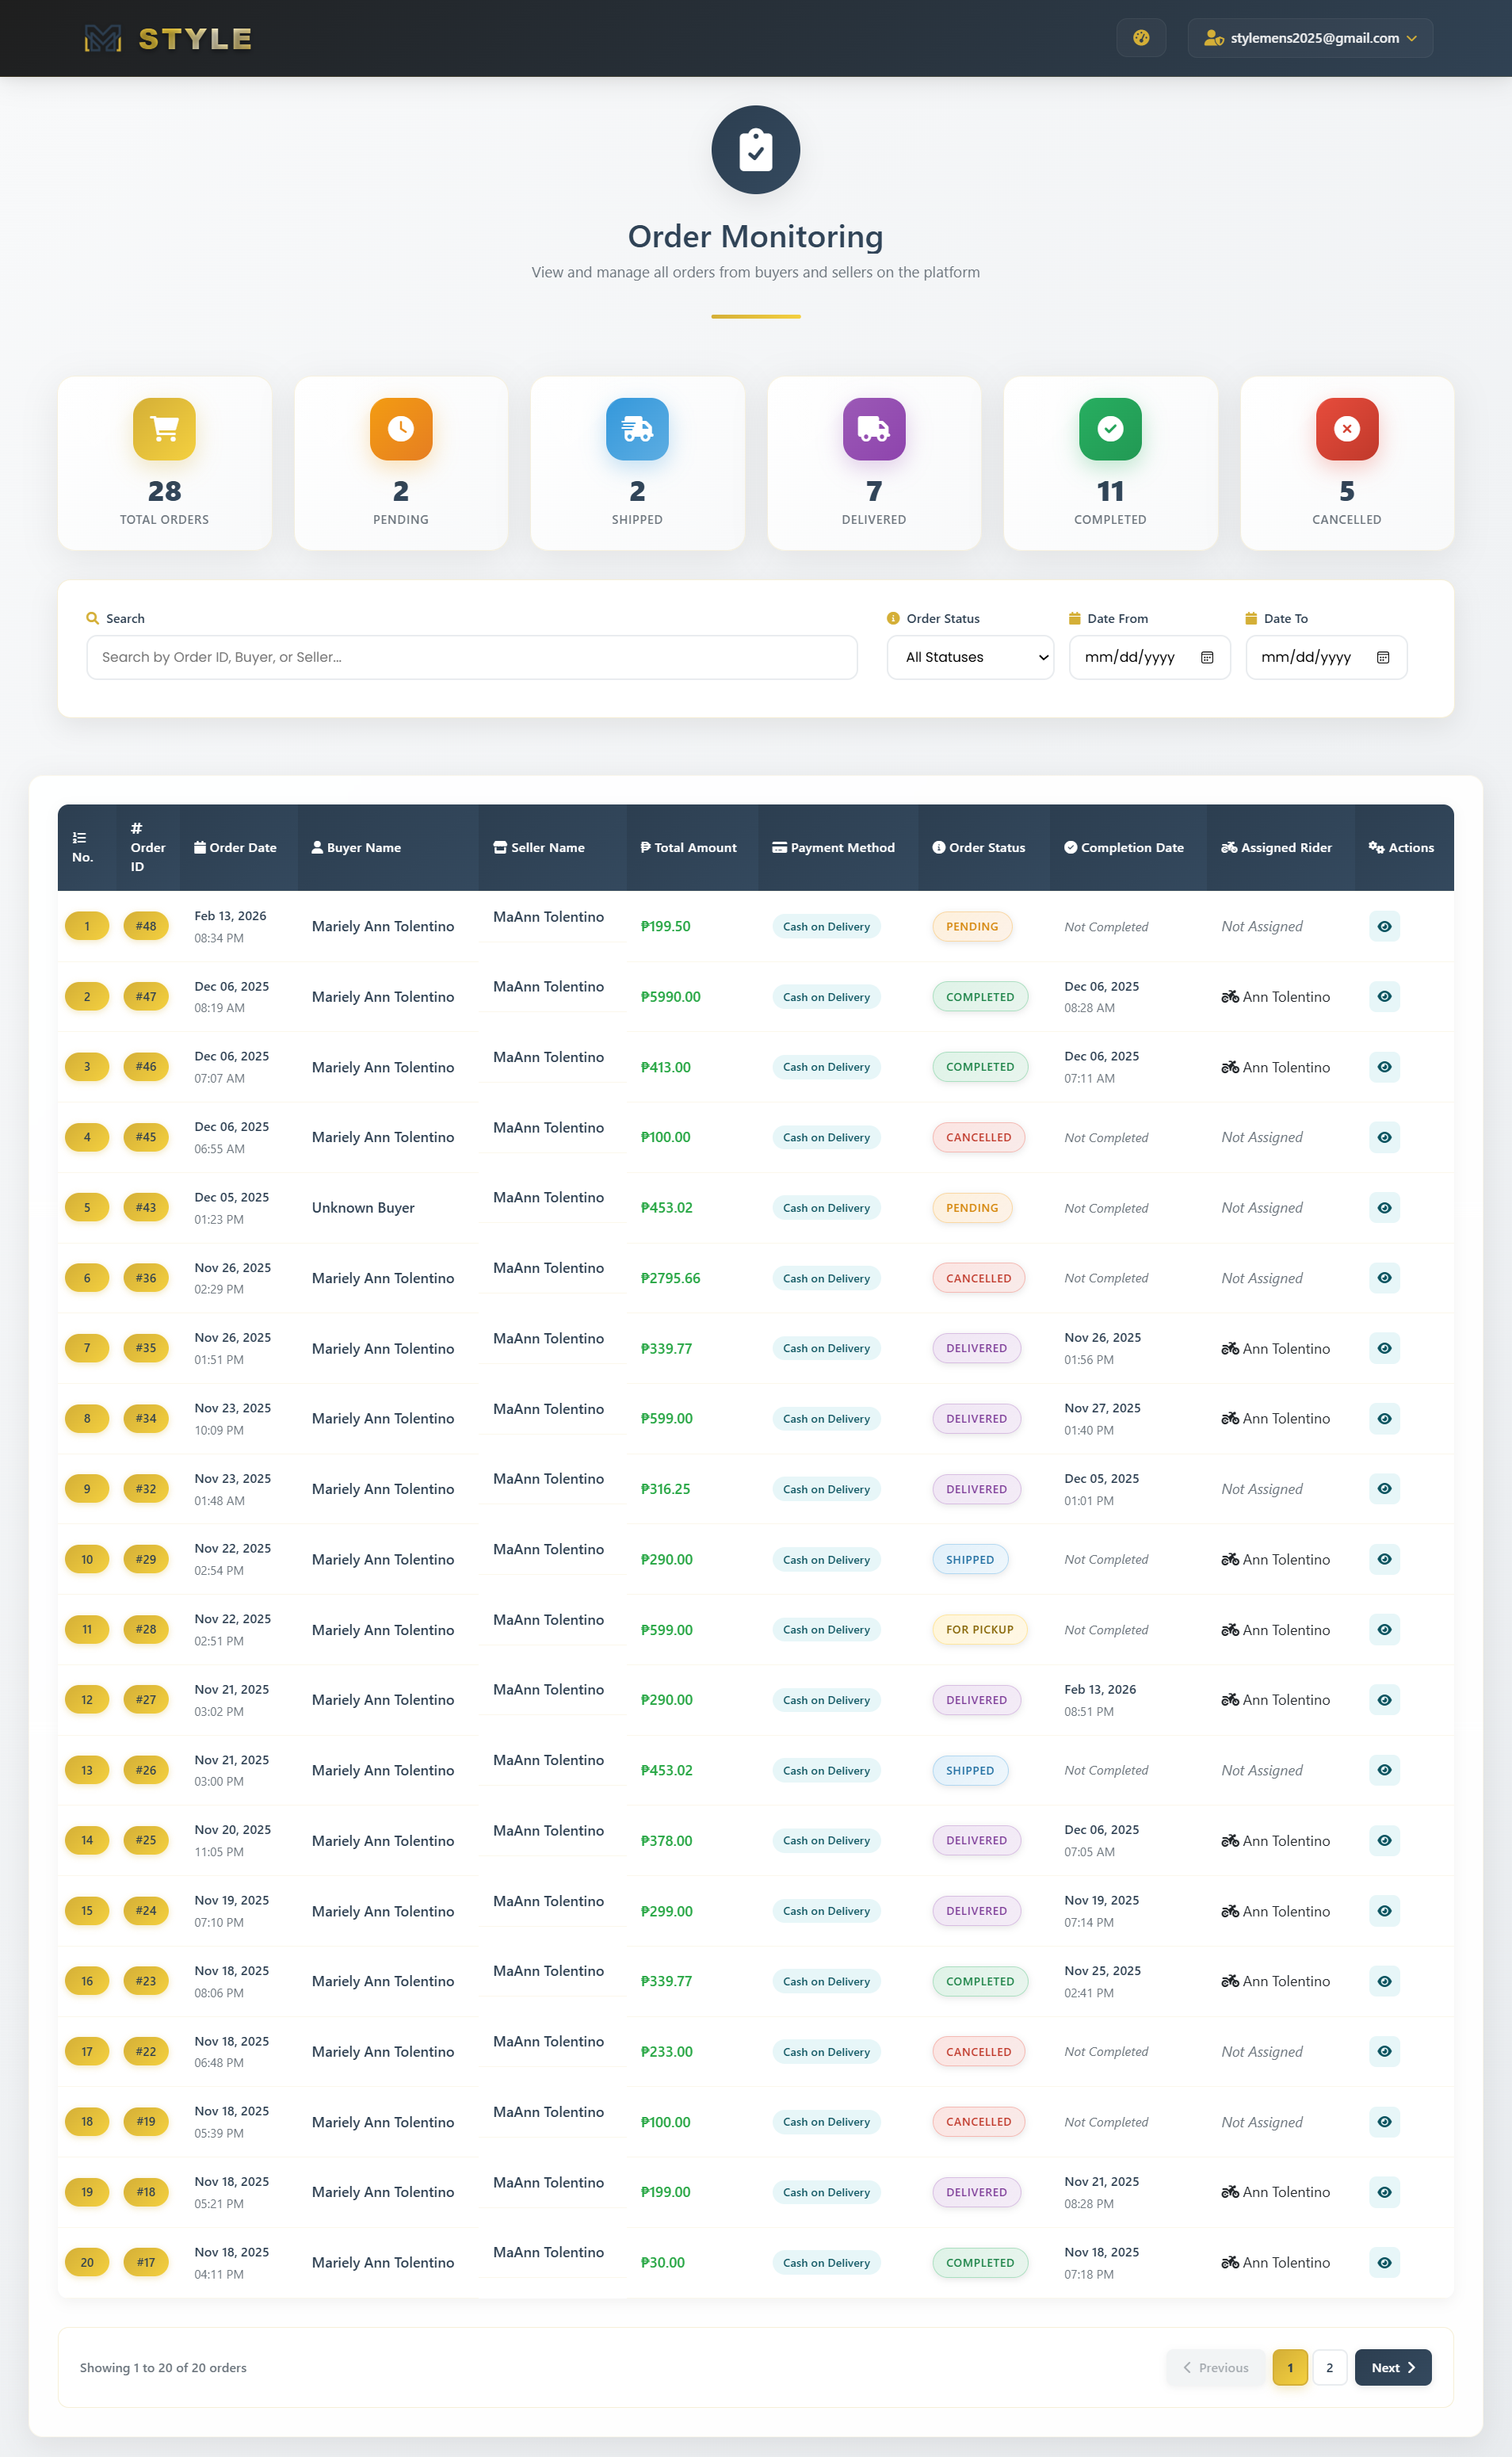This screenshot has width=1512, height=2457.
Task: Click inside the order search field
Action: click(x=471, y=657)
